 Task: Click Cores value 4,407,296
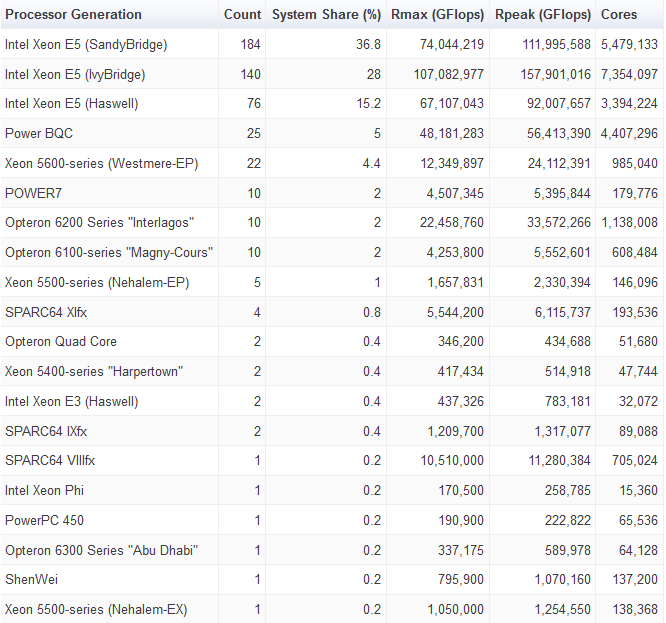[x=629, y=134]
